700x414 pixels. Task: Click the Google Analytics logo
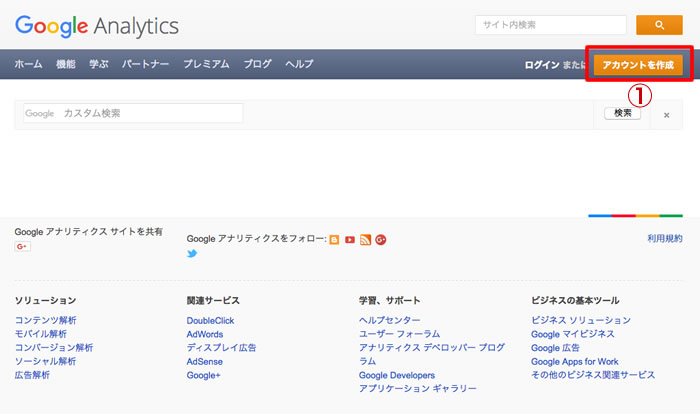[x=97, y=25]
